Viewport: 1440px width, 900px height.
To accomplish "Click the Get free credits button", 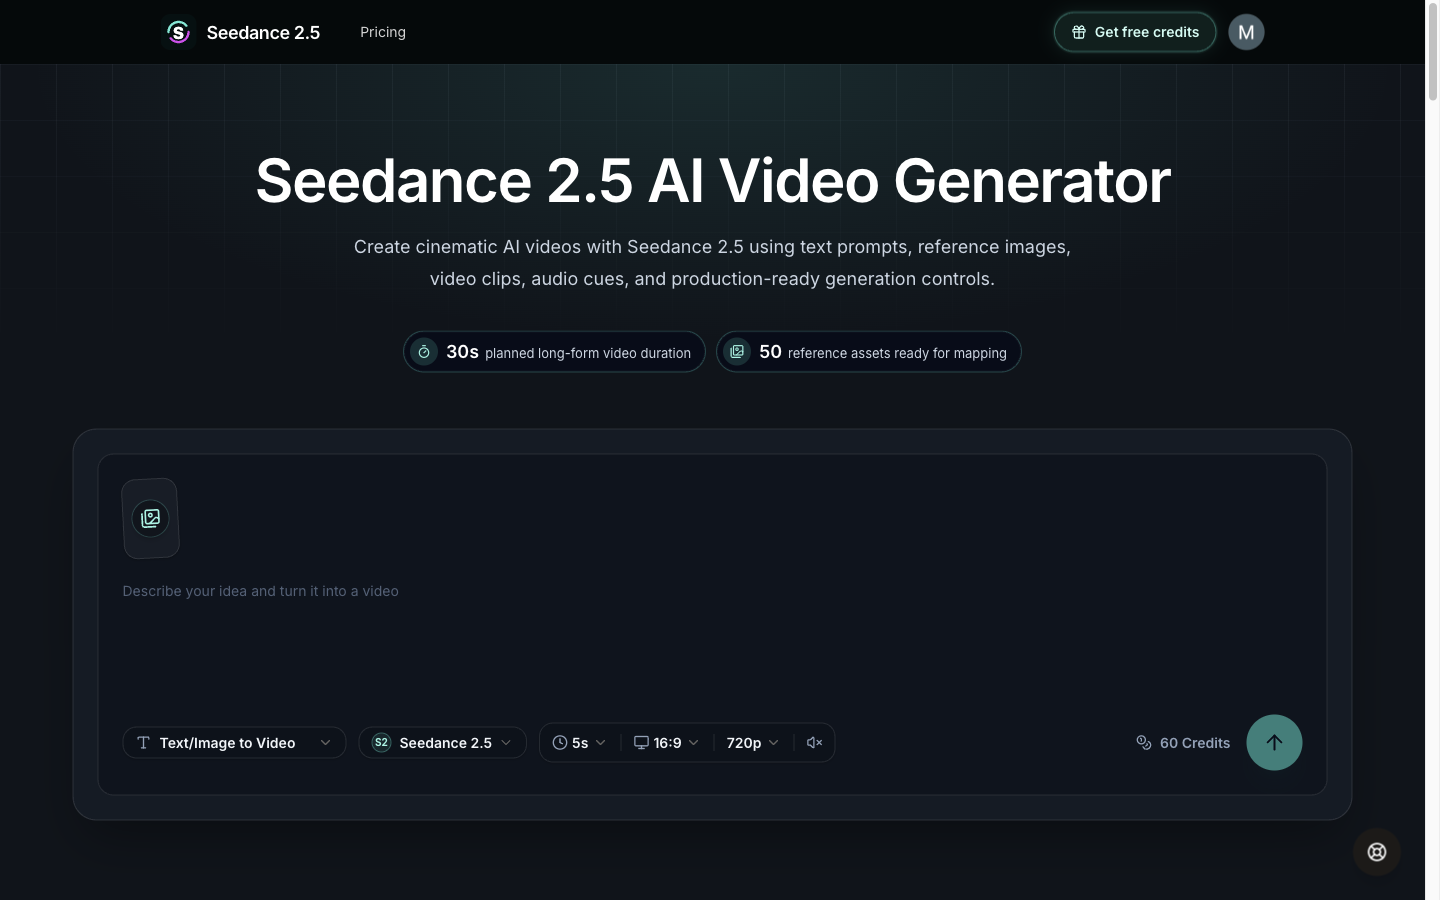I will tap(1135, 32).
